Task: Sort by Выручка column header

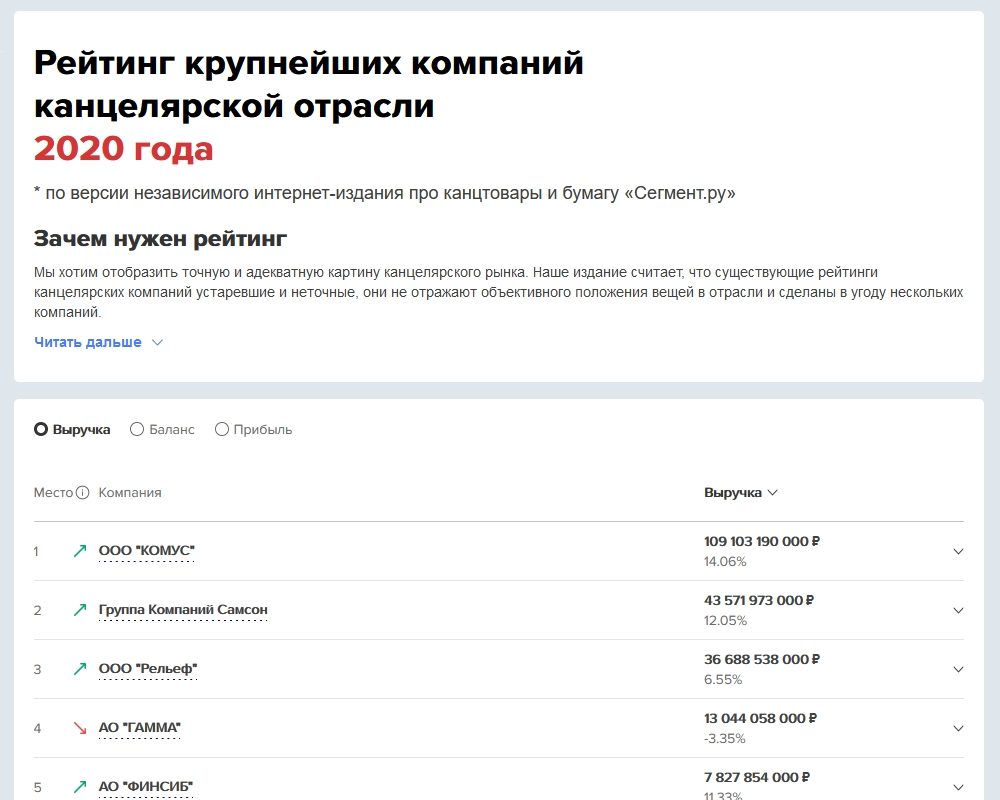Action: pos(740,493)
